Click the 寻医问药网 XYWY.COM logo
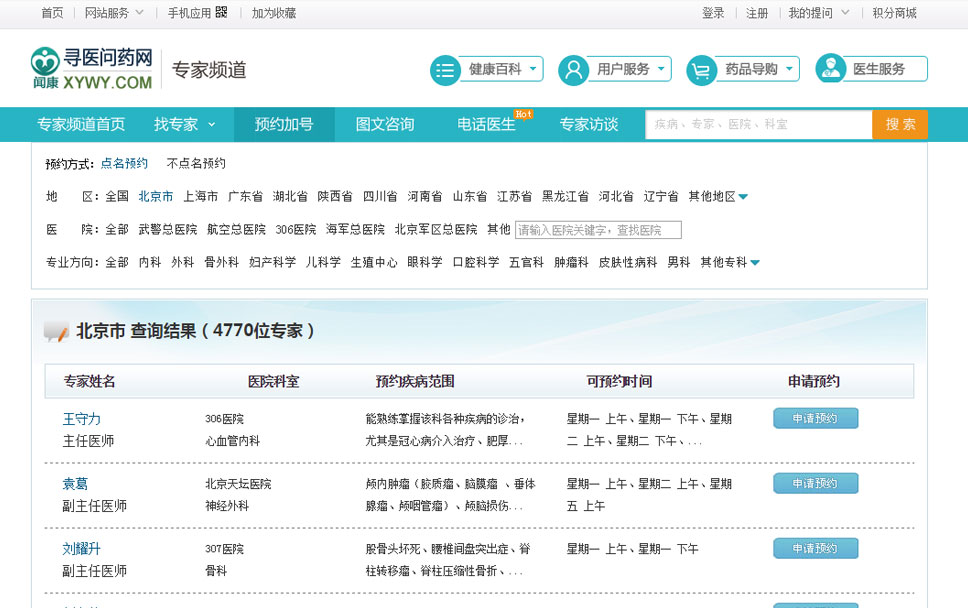The height and width of the screenshot is (608, 968). pyautogui.click(x=91, y=69)
